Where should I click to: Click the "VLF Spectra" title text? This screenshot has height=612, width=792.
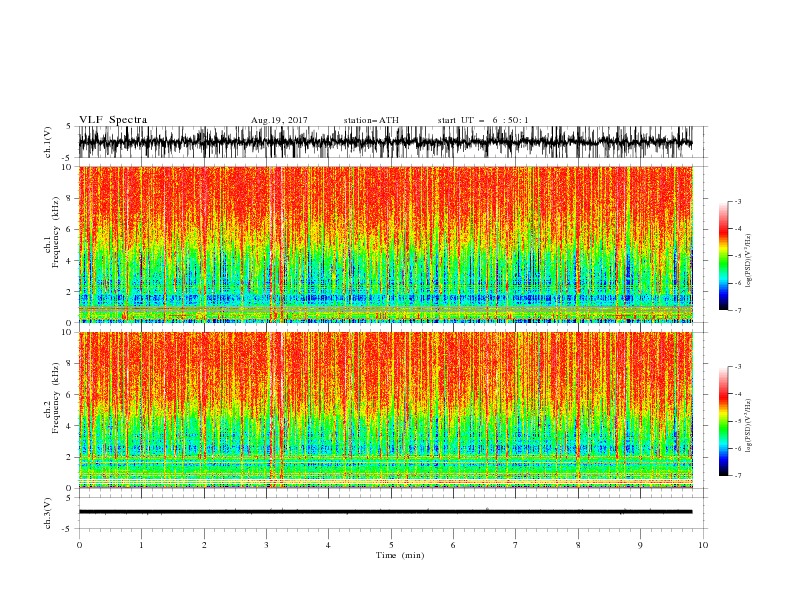pyautogui.click(x=113, y=120)
